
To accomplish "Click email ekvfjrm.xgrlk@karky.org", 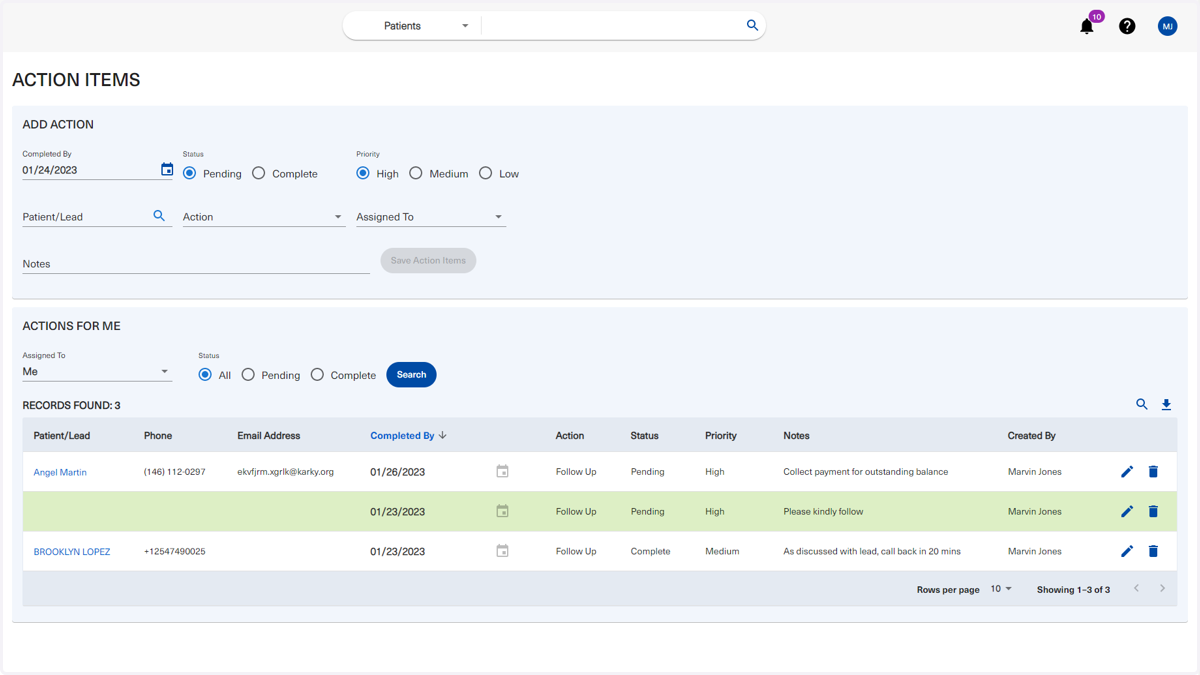I will (x=286, y=472).
